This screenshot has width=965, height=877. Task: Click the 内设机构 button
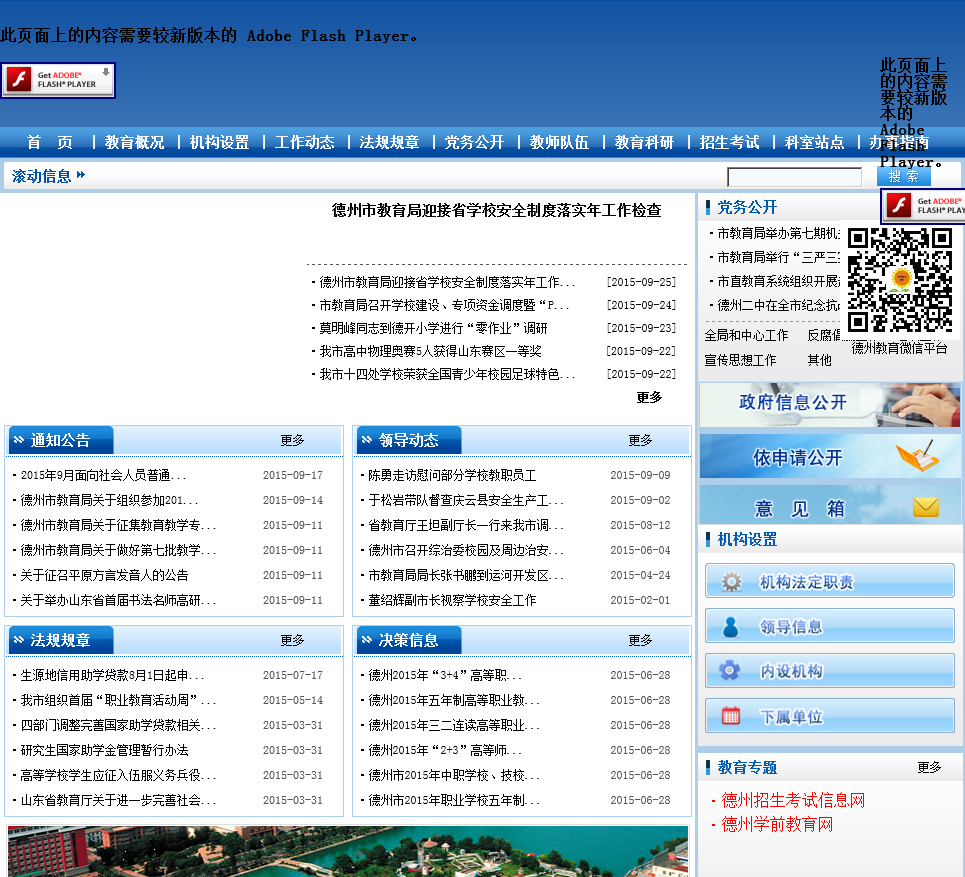(x=830, y=670)
